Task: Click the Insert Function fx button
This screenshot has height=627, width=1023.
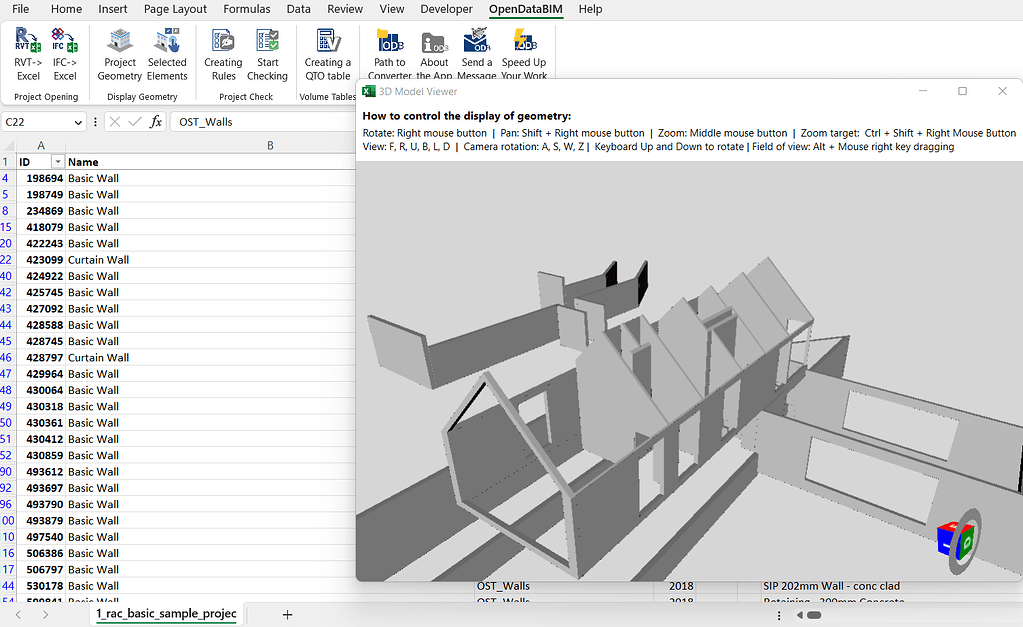Action: (157, 120)
